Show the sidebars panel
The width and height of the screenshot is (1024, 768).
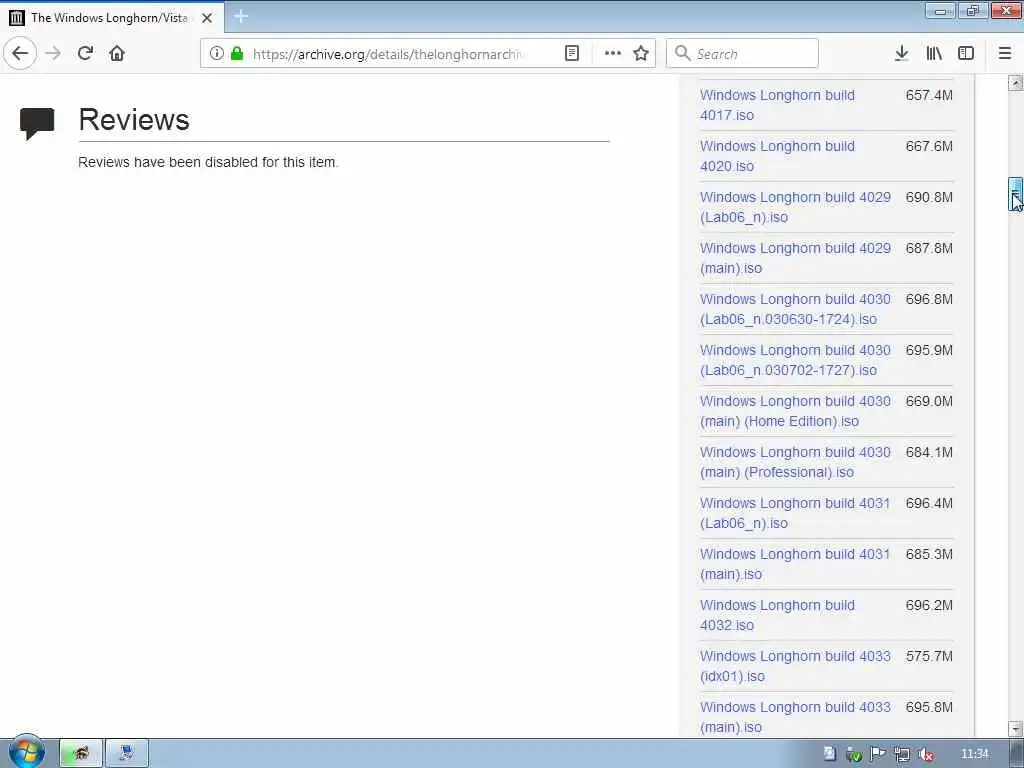click(x=966, y=53)
